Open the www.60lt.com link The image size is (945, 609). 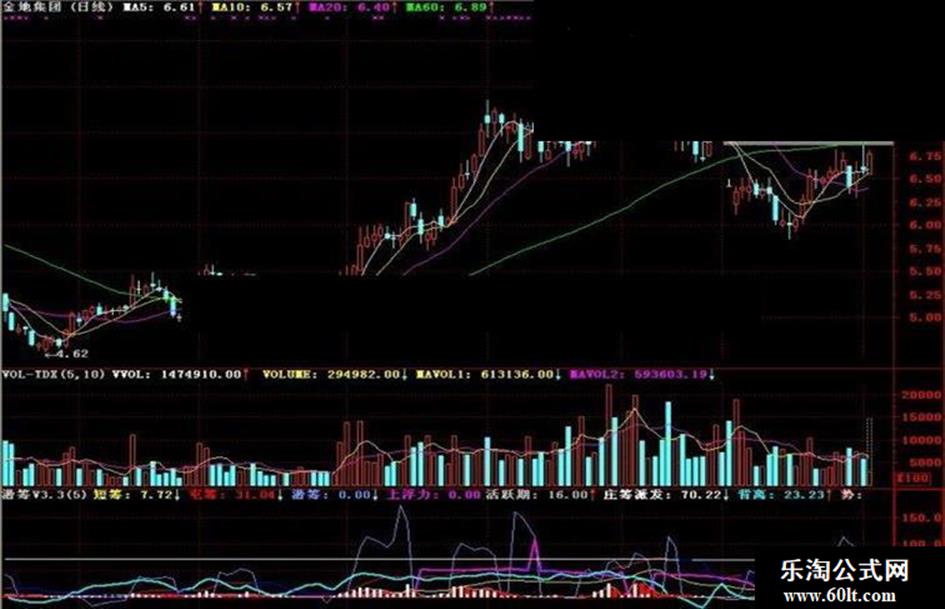(x=840, y=596)
